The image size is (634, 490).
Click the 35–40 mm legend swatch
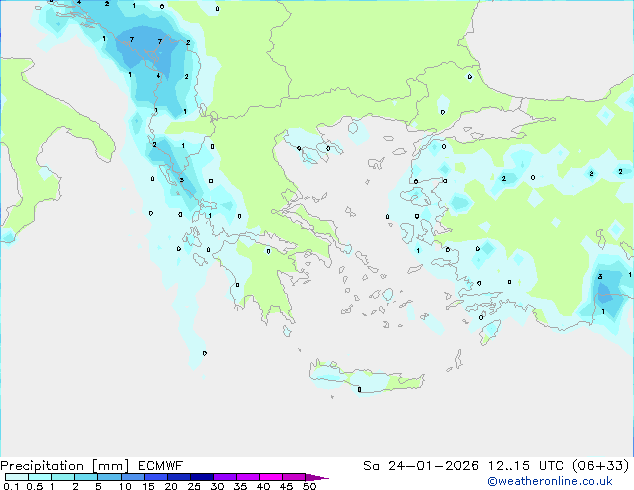point(247,477)
